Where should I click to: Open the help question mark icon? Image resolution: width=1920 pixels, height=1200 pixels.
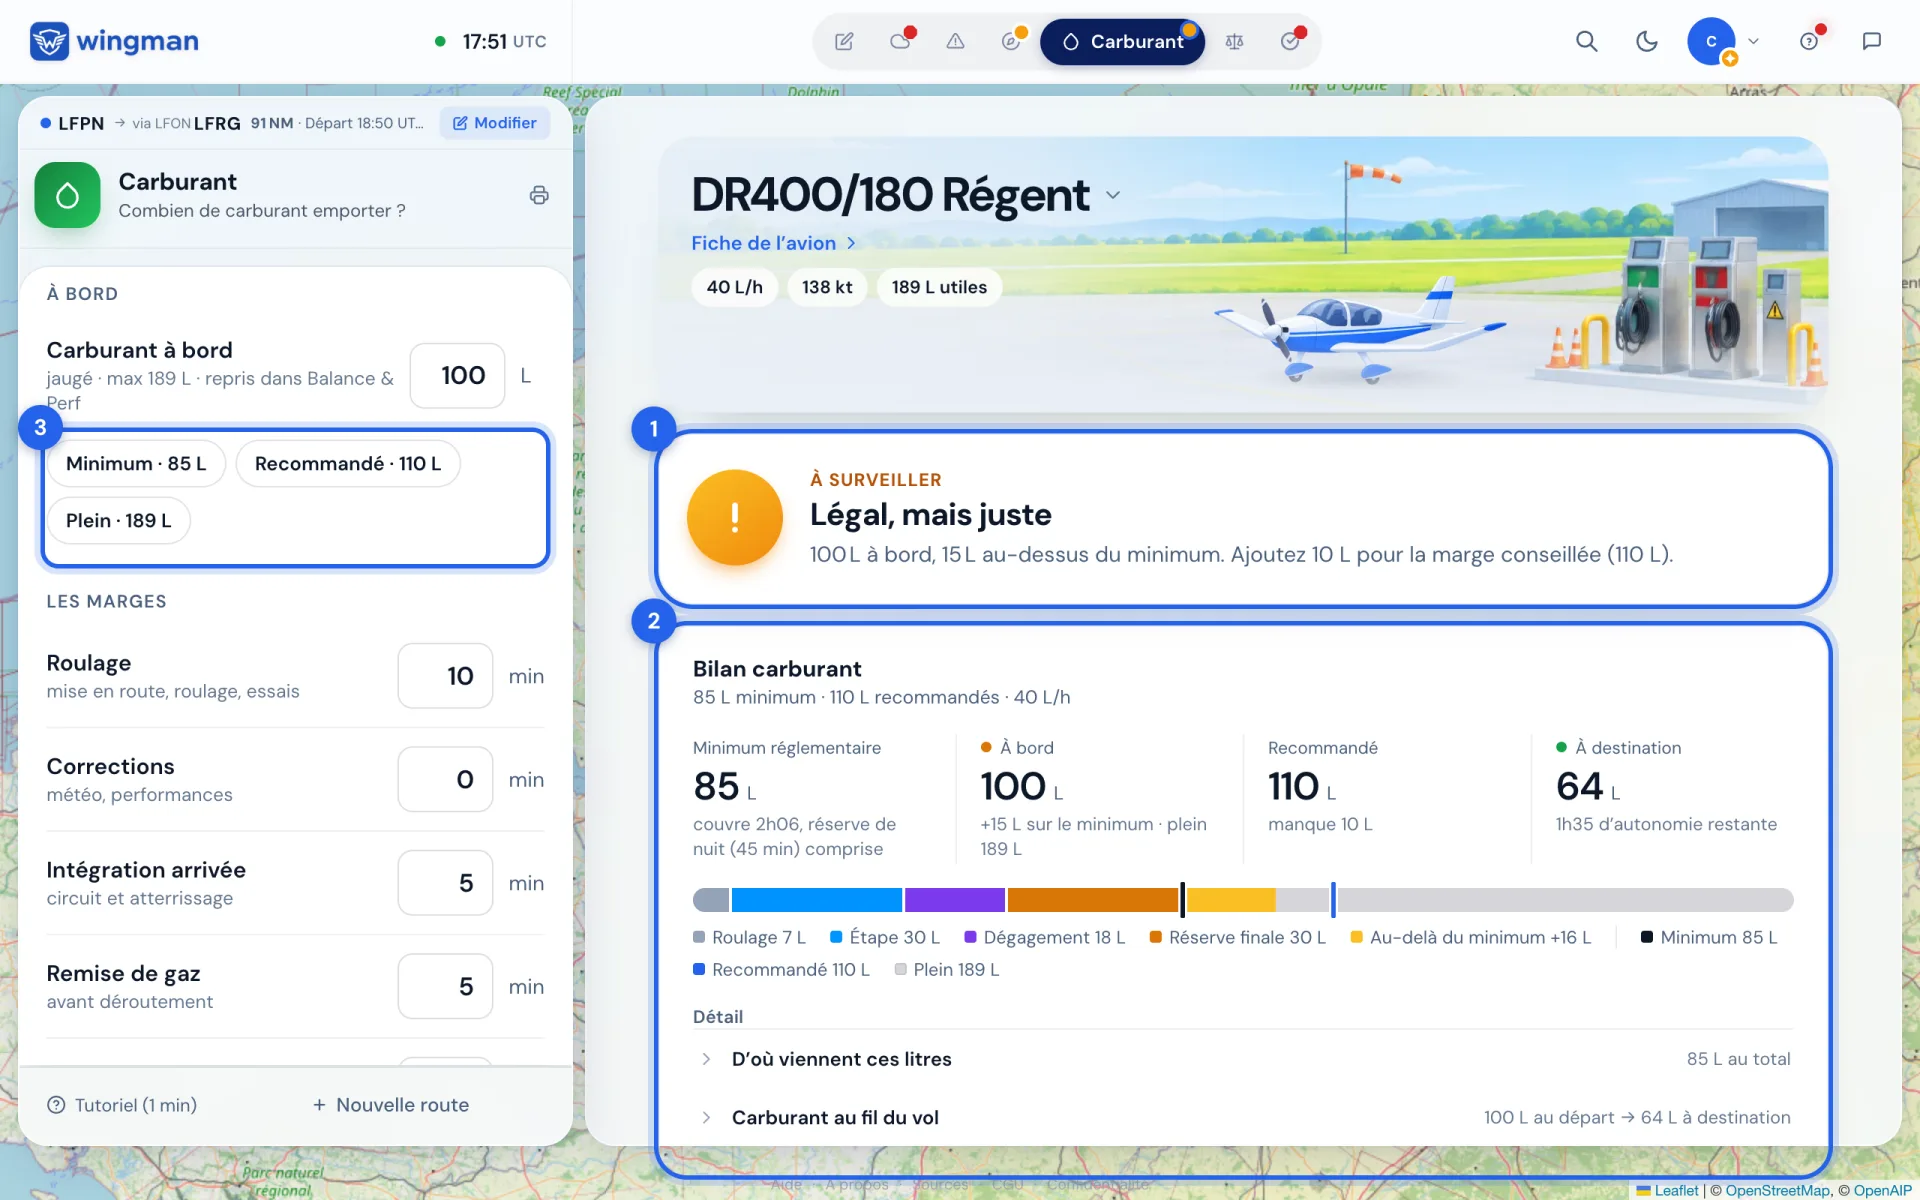[x=1809, y=41]
